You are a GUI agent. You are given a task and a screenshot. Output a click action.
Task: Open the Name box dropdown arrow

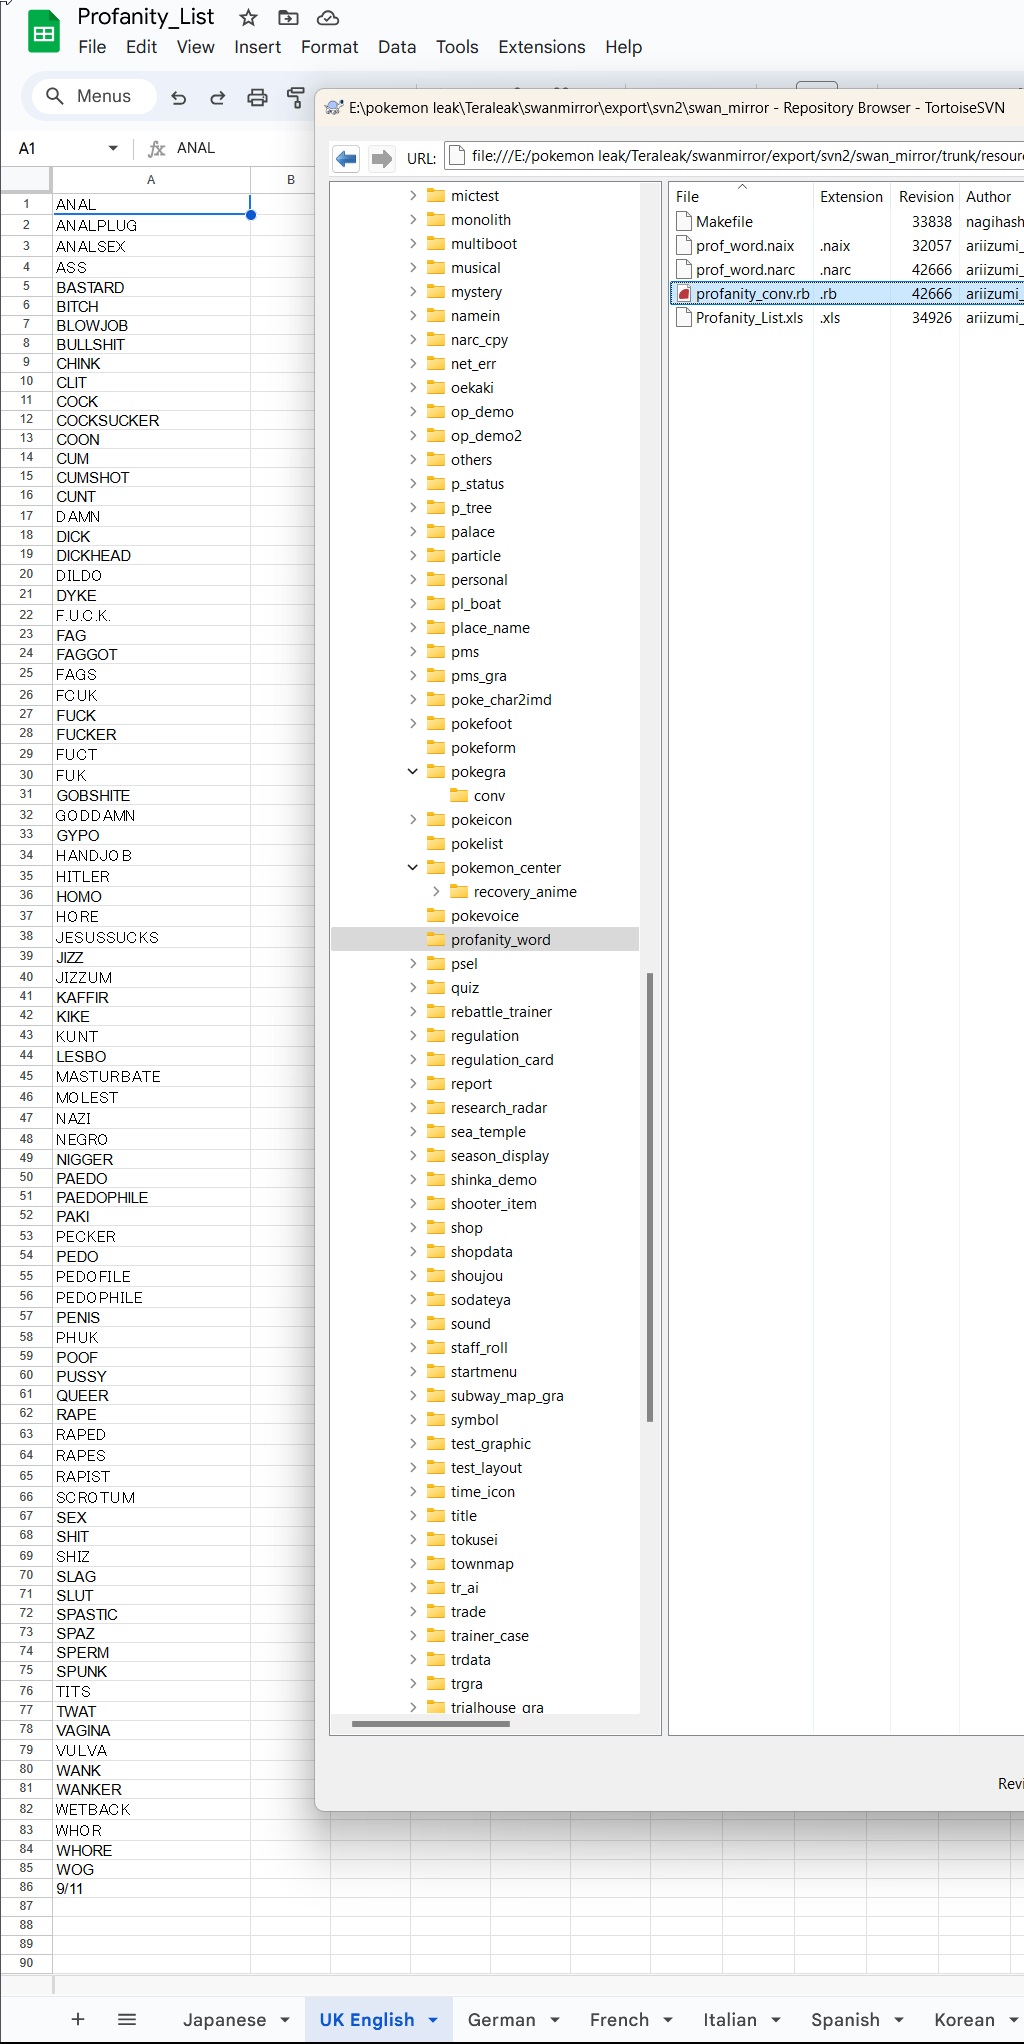(113, 148)
